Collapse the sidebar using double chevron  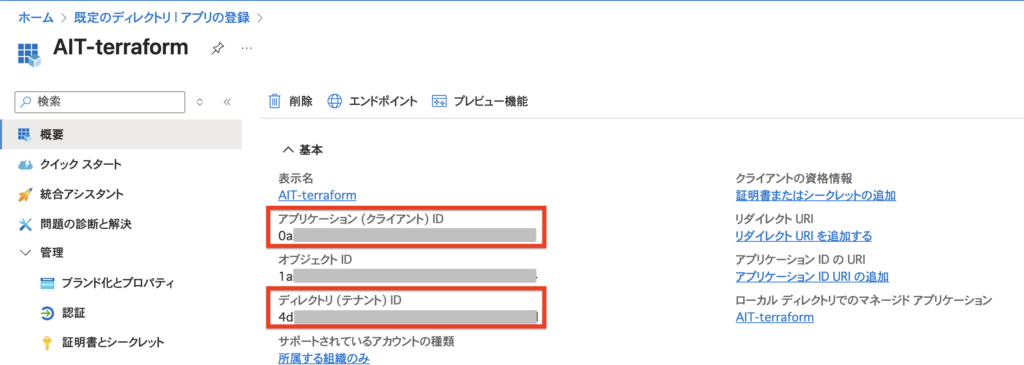(x=227, y=102)
